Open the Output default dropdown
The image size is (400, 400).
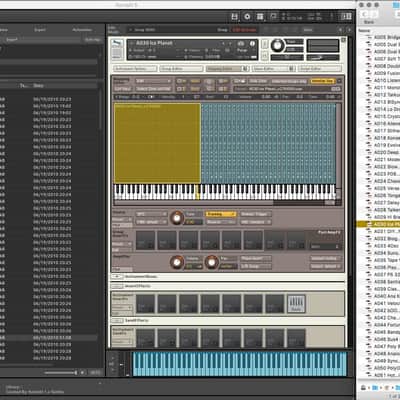pos(325,266)
